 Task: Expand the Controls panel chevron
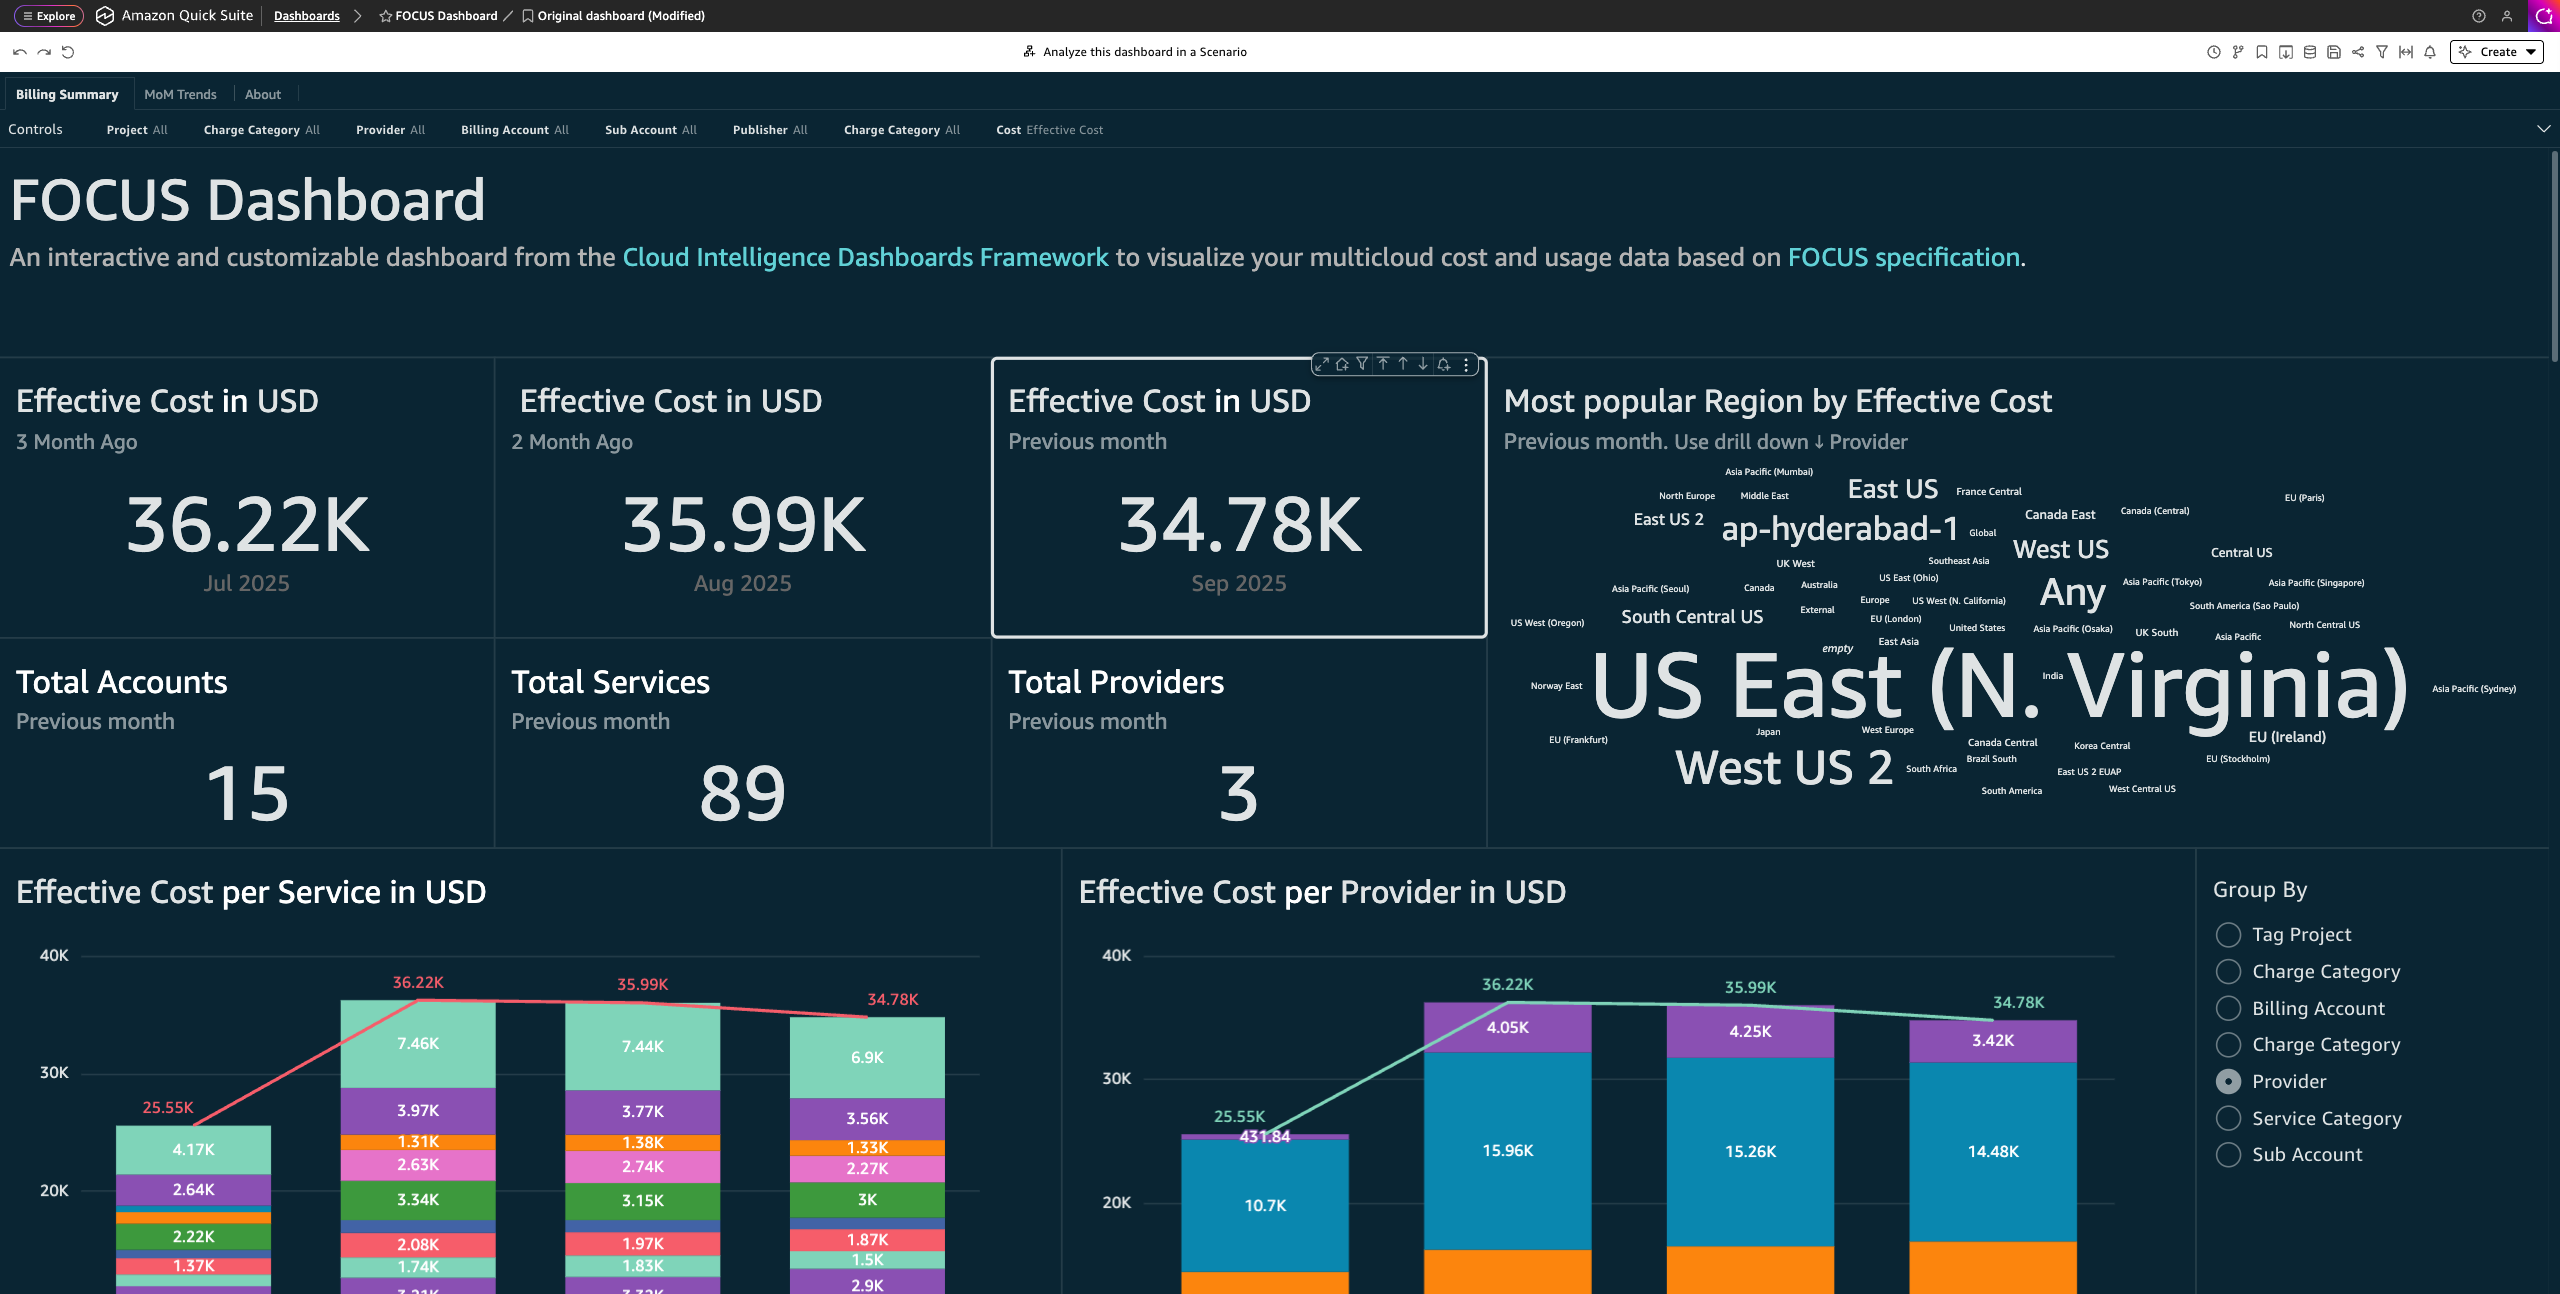click(2544, 129)
